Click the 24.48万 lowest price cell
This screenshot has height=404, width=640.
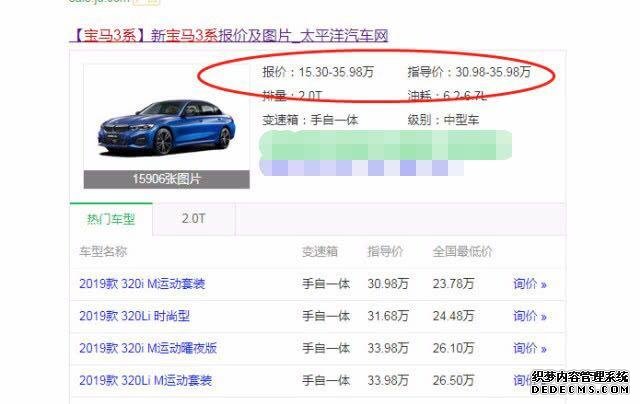453,316
